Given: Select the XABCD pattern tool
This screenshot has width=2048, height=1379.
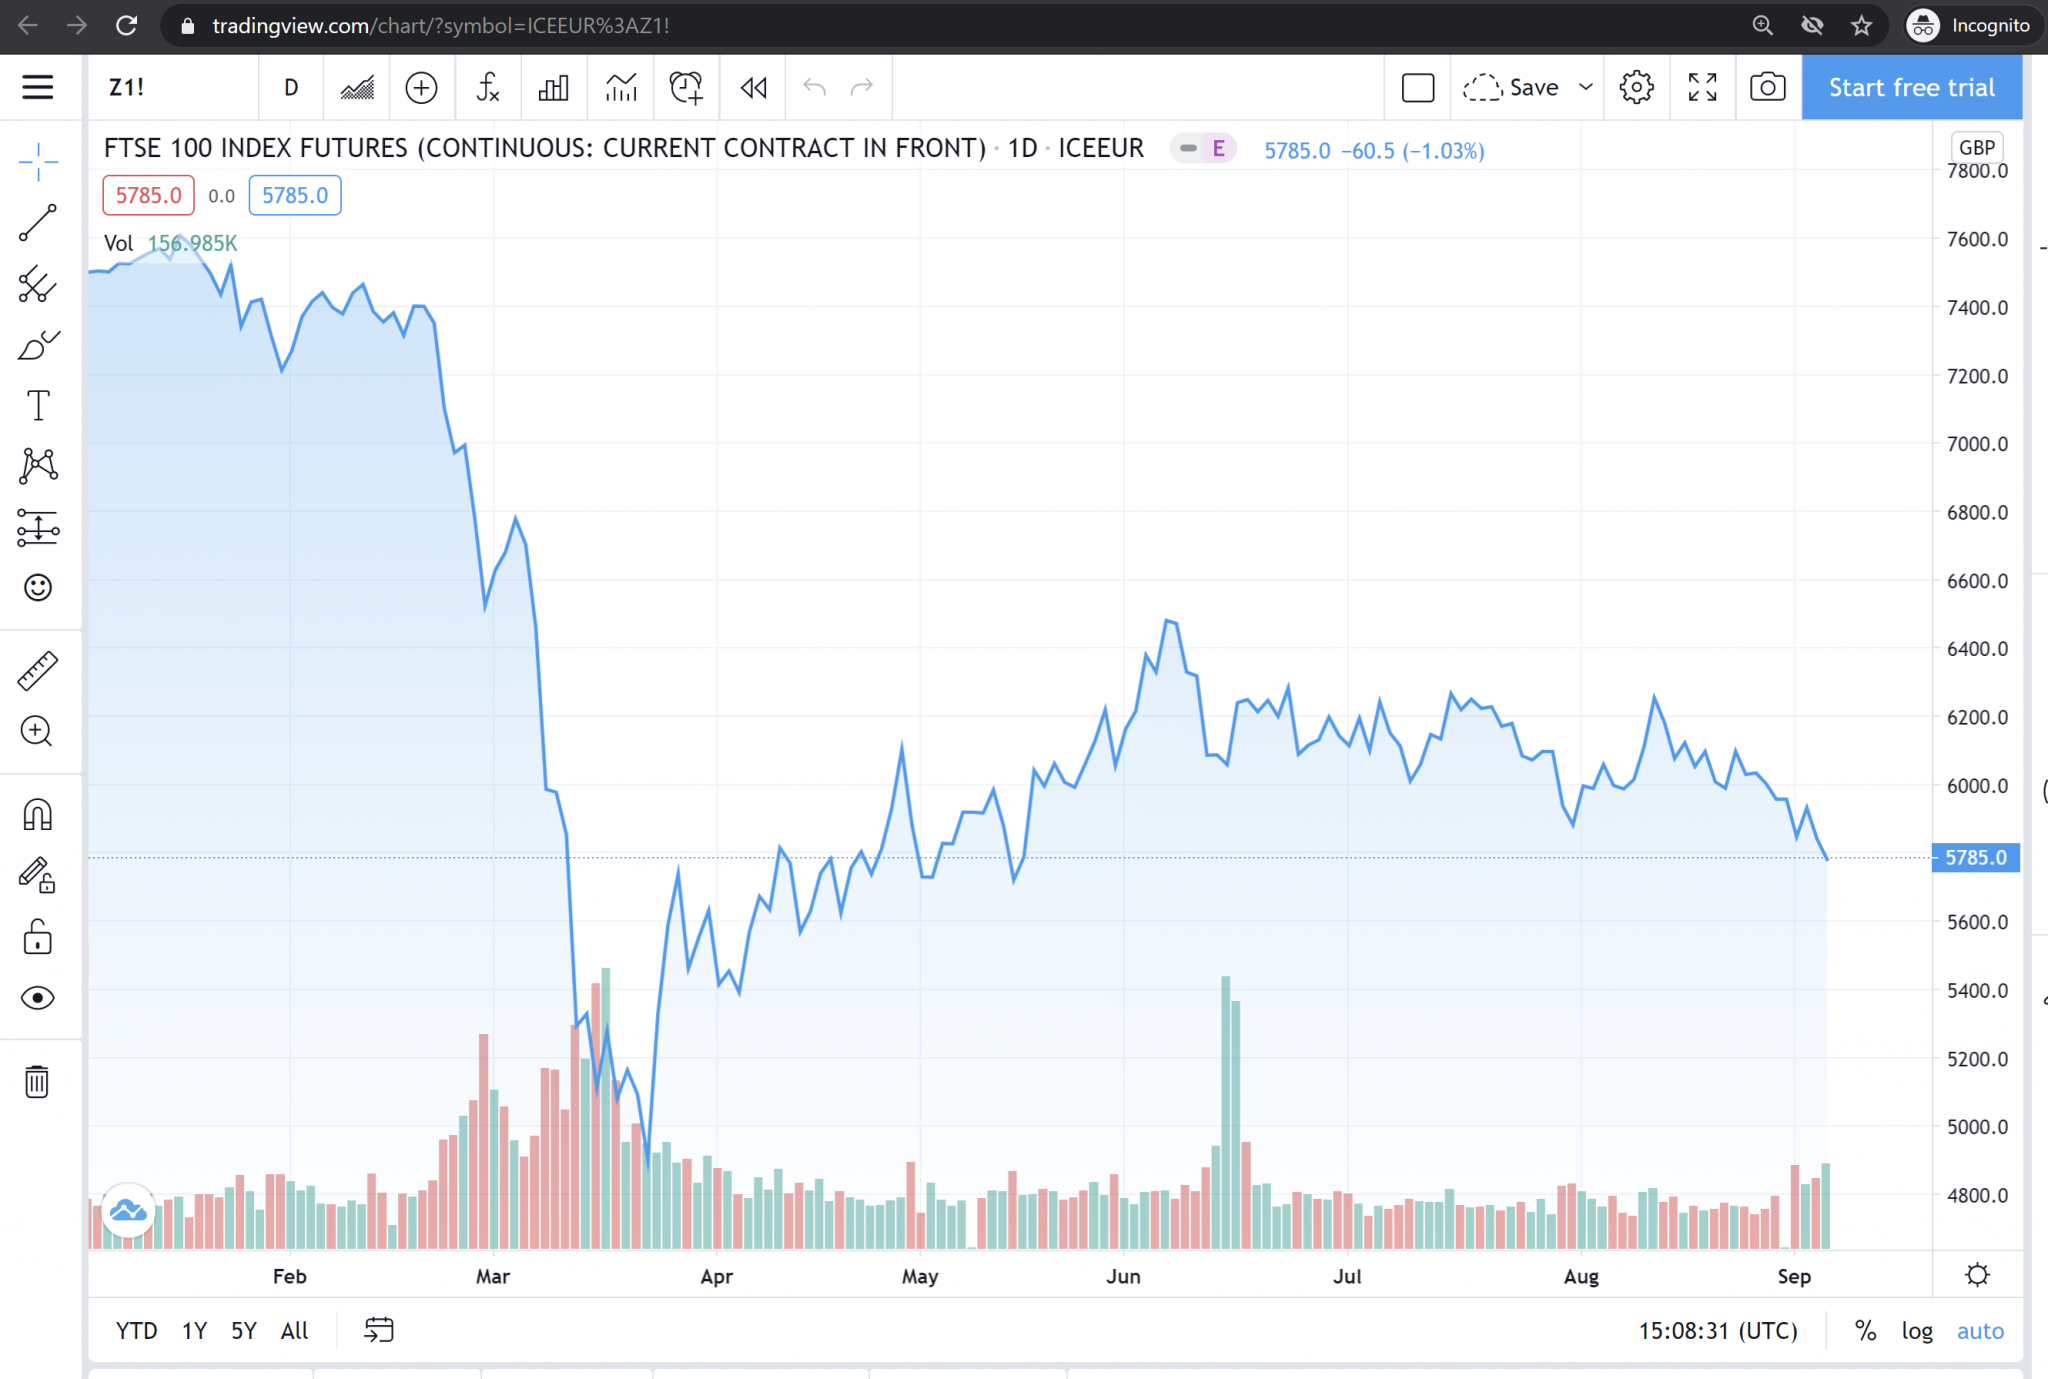Looking at the screenshot, I should (38, 466).
